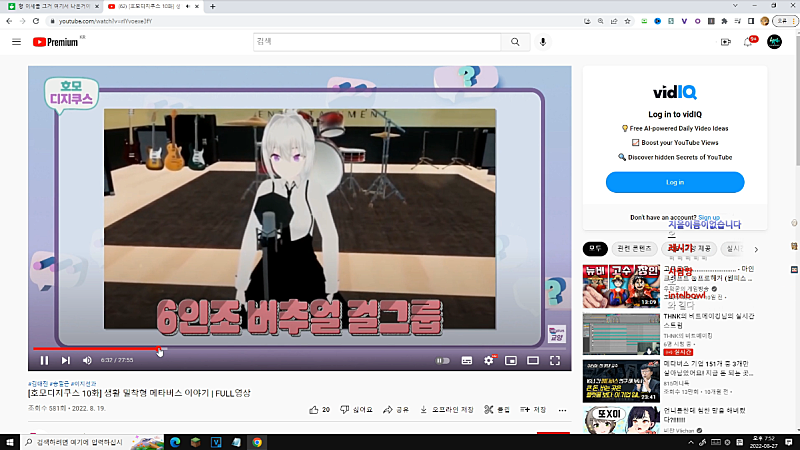Screen dimensions: 800x450
Task: Click the vidIQ Sign up link
Action: coord(709,217)
